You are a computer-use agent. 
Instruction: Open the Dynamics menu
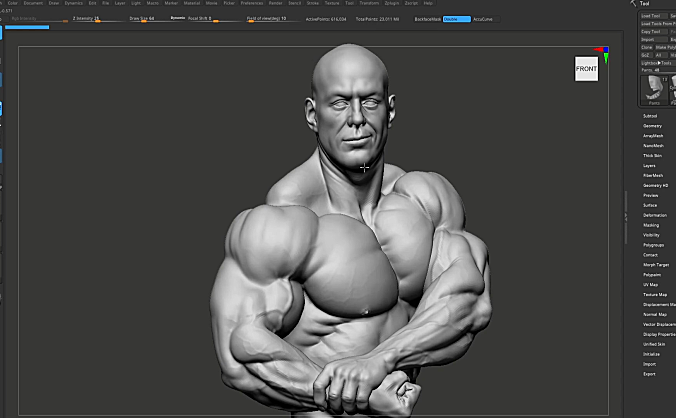(x=74, y=3)
